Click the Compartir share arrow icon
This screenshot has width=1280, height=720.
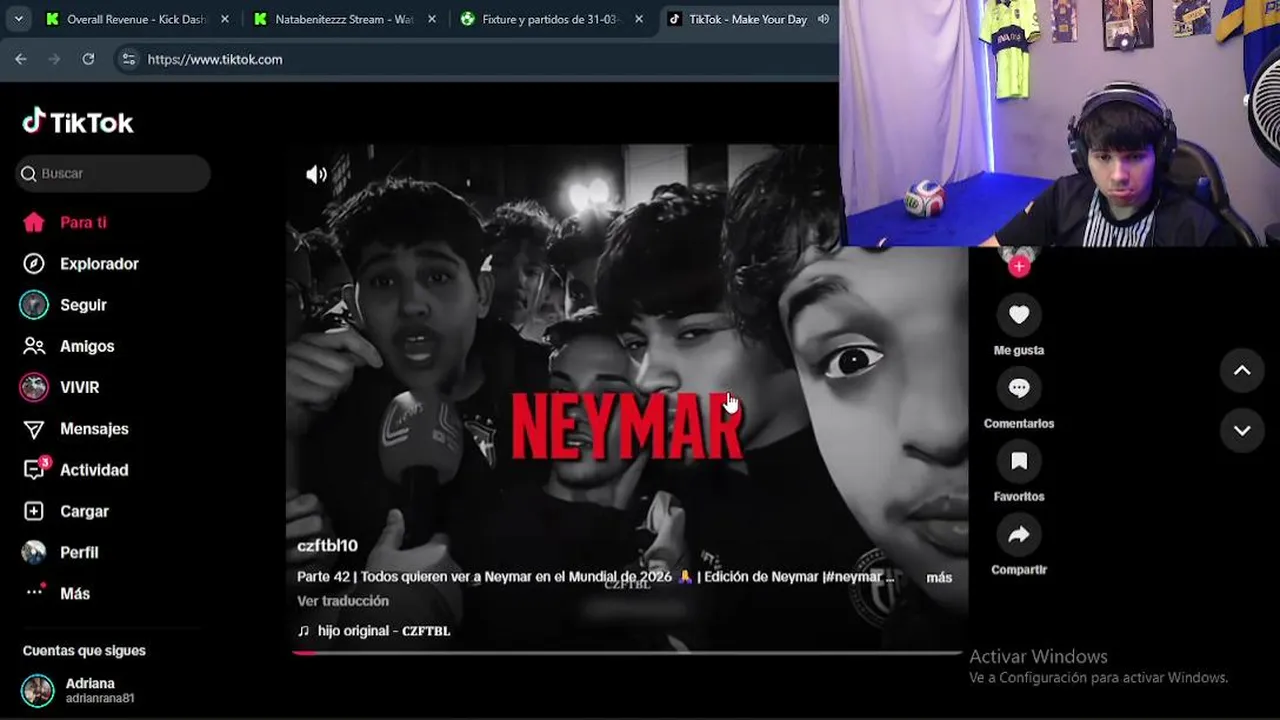tap(1019, 535)
